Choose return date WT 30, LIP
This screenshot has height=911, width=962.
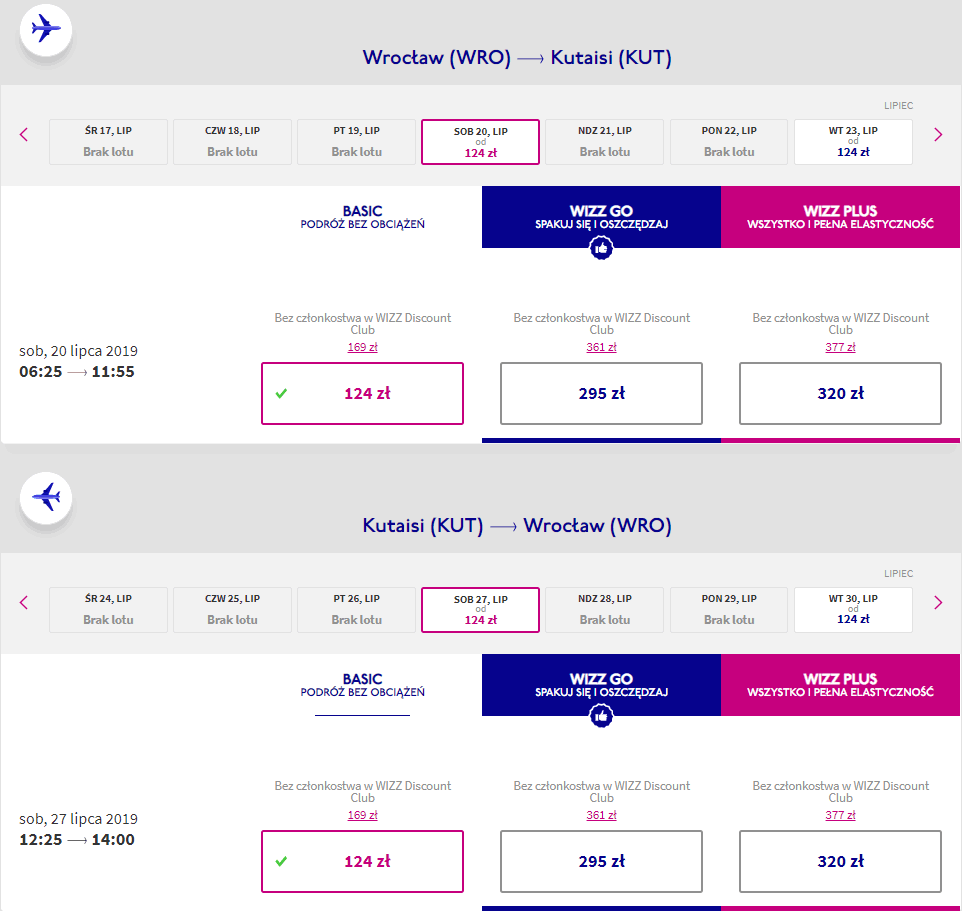coord(853,609)
